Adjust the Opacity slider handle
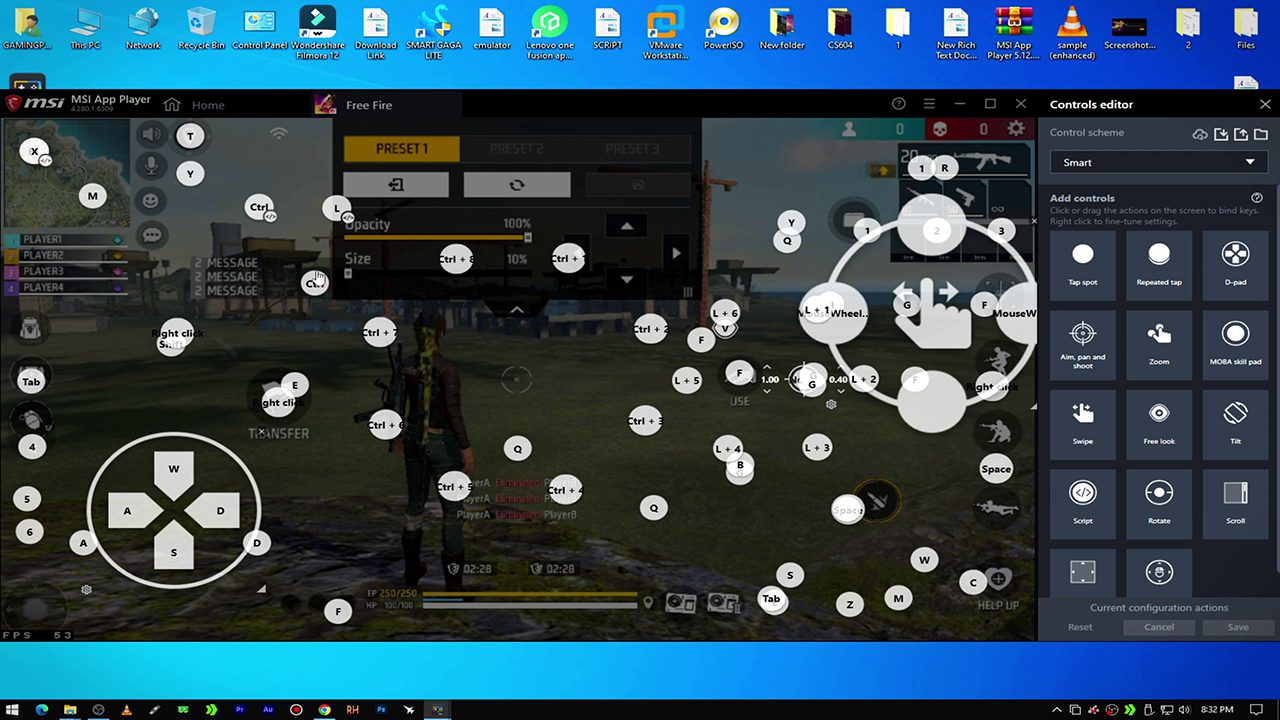The image size is (1280, 720). click(x=528, y=238)
